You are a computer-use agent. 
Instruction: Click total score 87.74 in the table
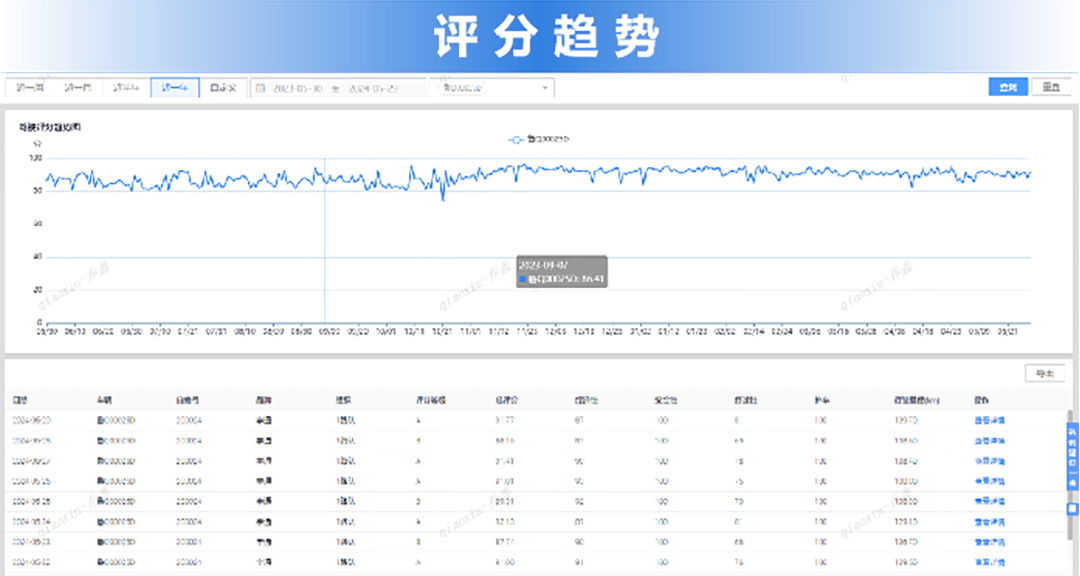505,542
